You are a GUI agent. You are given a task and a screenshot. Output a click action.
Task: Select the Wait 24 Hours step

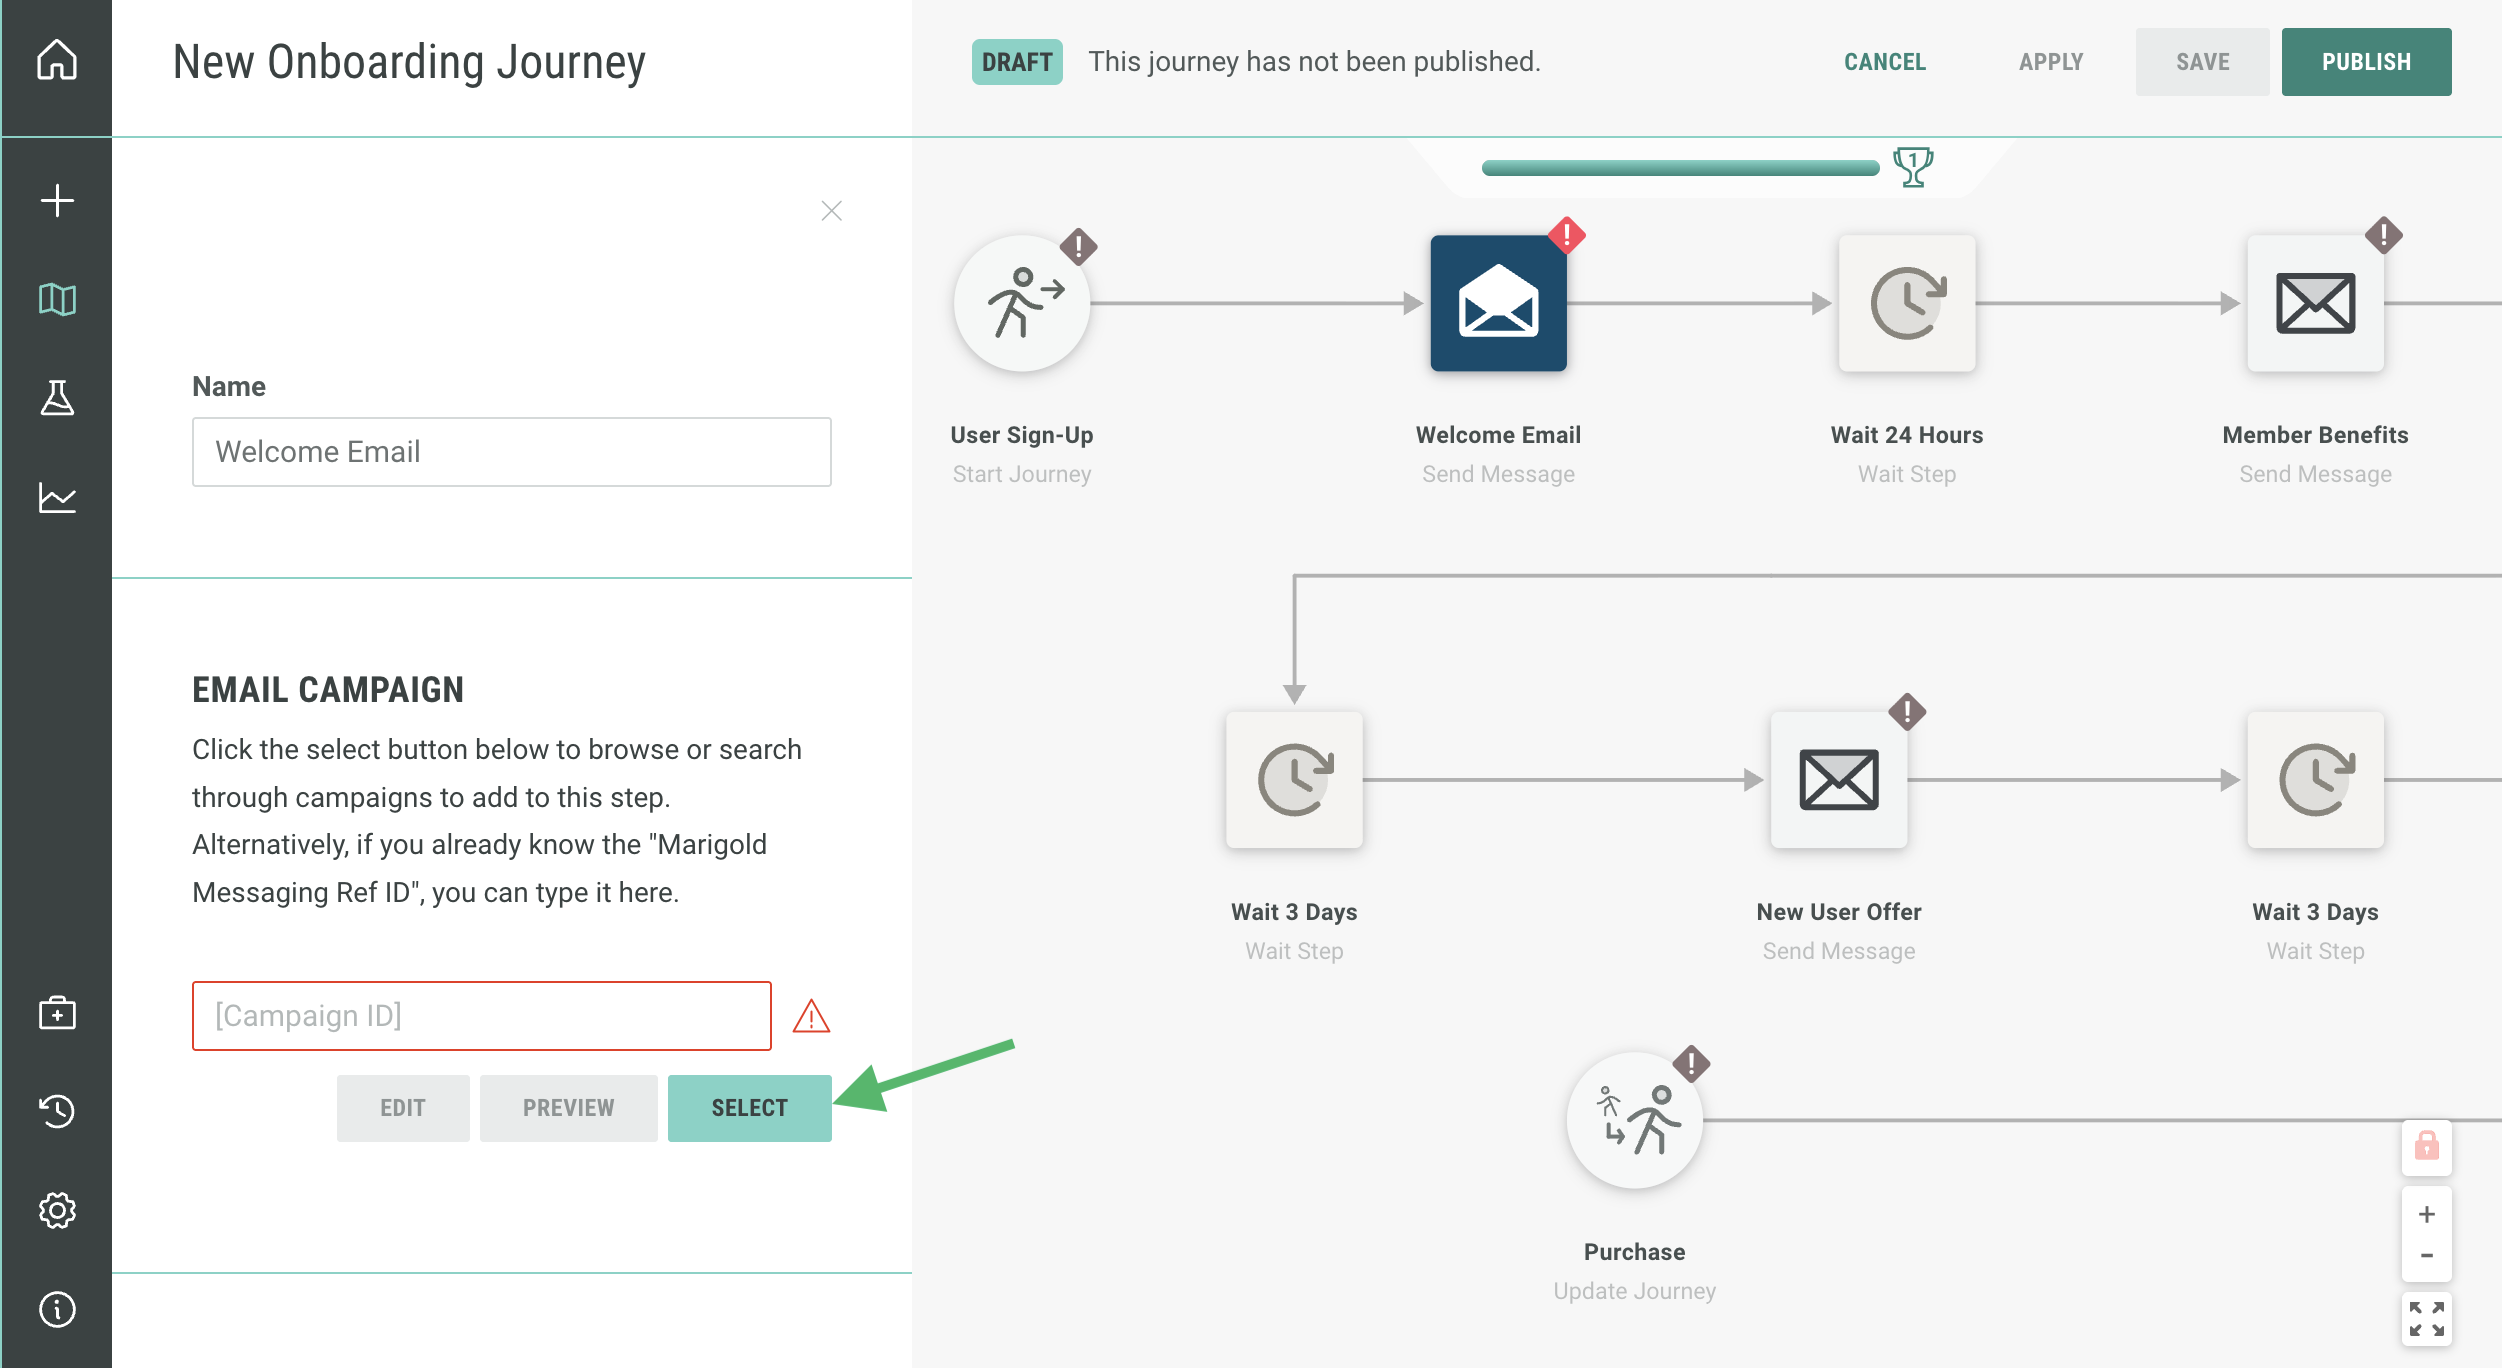(x=1906, y=304)
